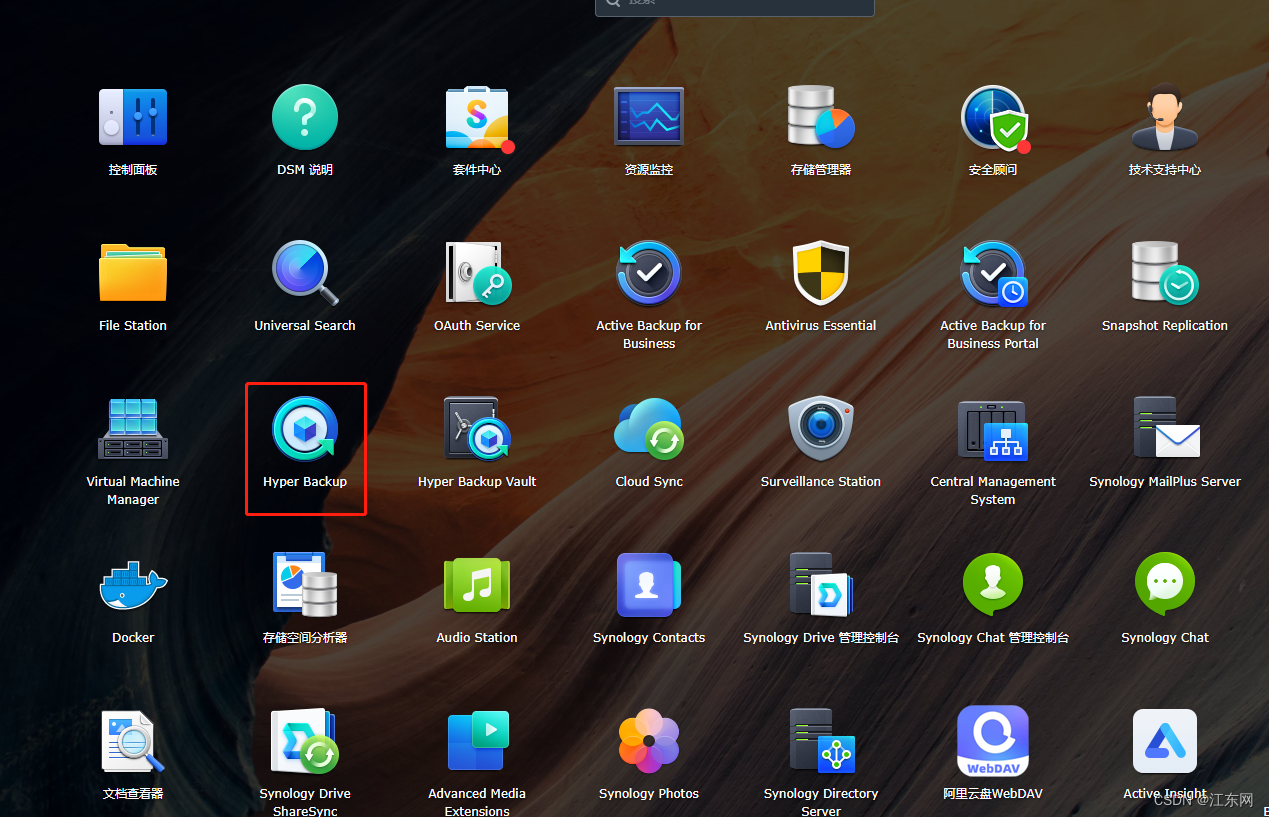Image resolution: width=1269 pixels, height=817 pixels.
Task: Open Active Backup for Business Portal
Action: [993, 273]
